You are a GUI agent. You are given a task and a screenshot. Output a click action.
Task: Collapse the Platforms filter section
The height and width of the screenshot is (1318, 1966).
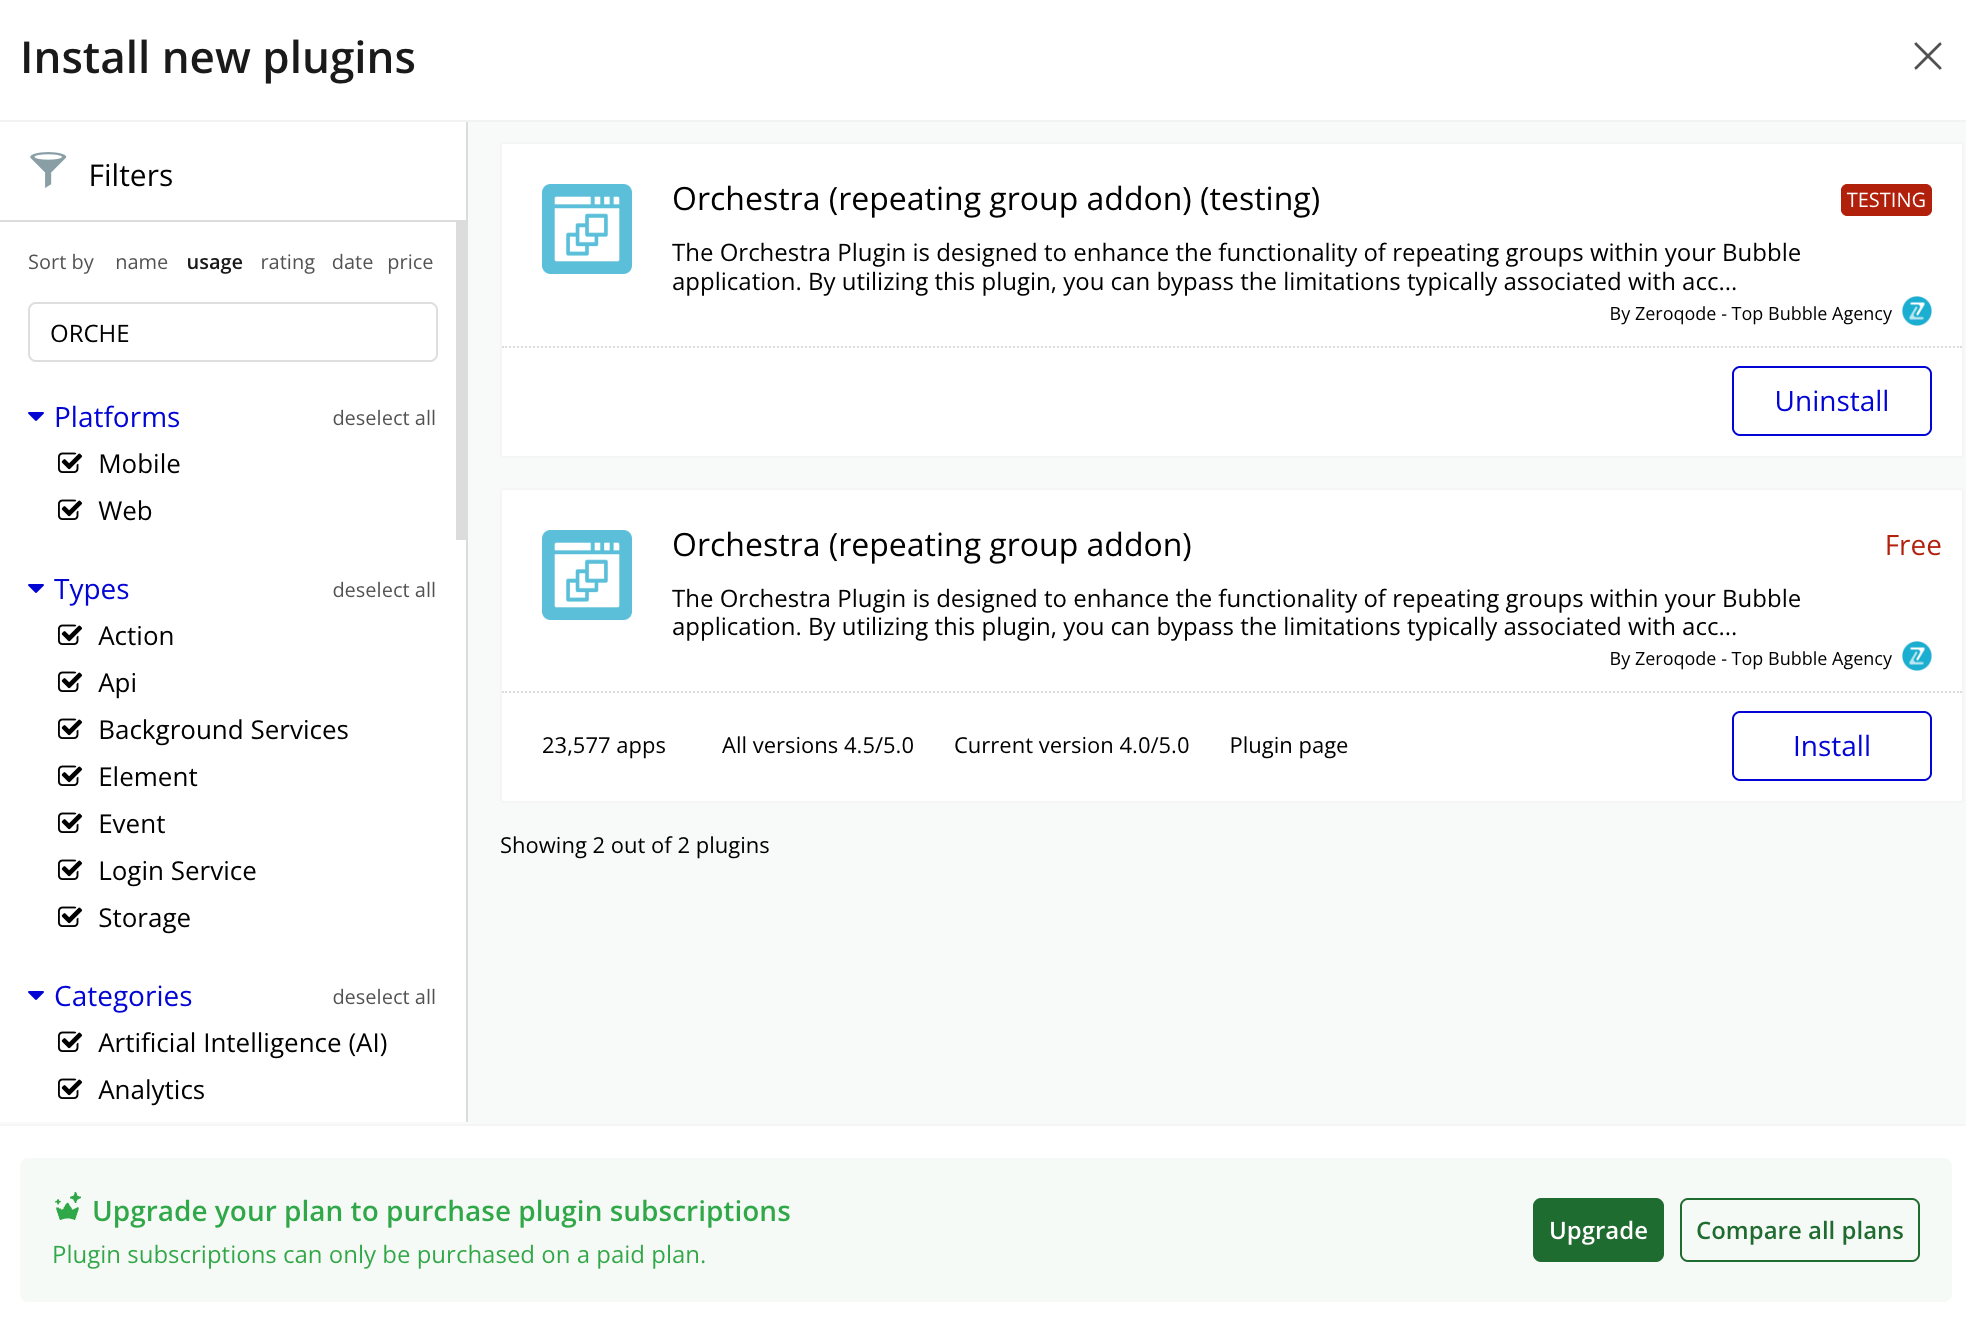36,417
